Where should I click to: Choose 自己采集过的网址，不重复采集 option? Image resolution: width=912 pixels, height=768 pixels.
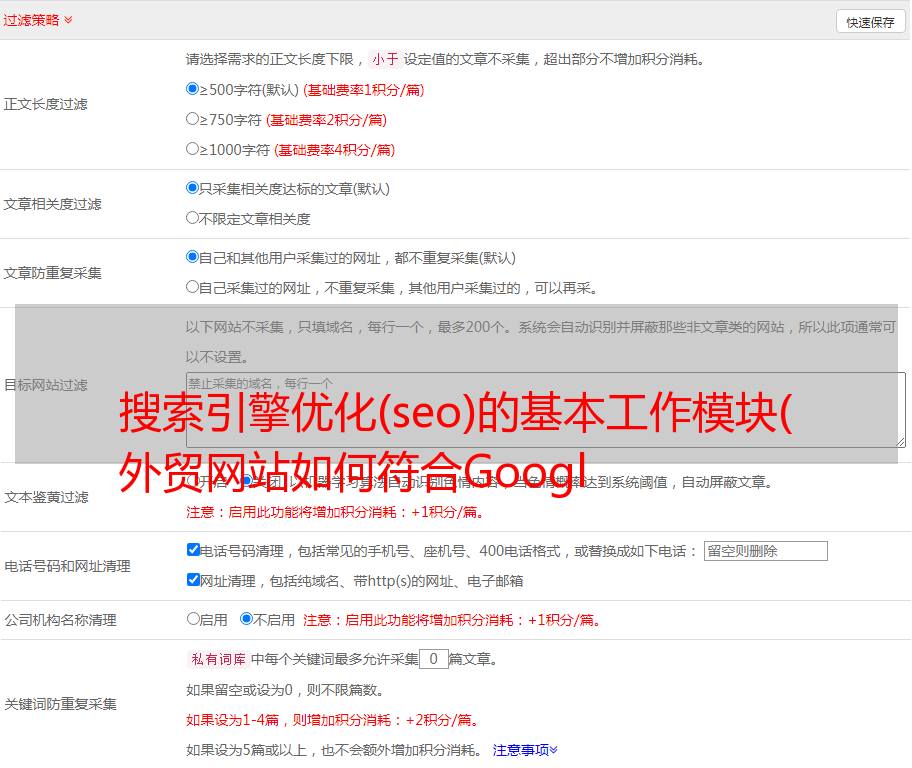193,287
